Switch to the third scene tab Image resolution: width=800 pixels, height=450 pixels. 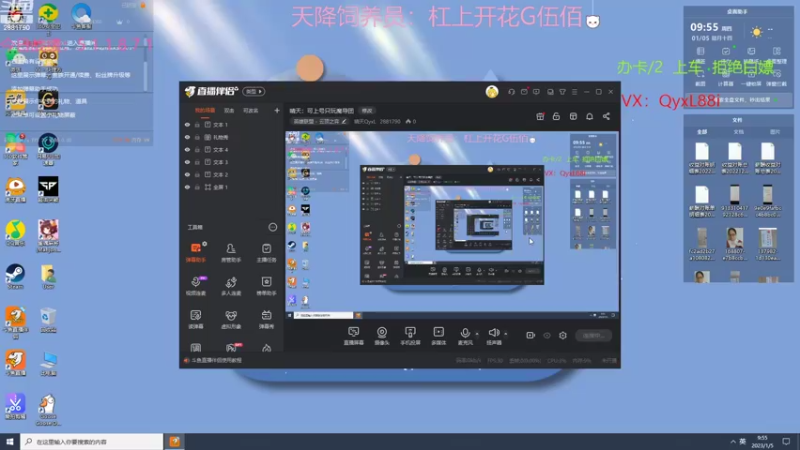(251, 110)
